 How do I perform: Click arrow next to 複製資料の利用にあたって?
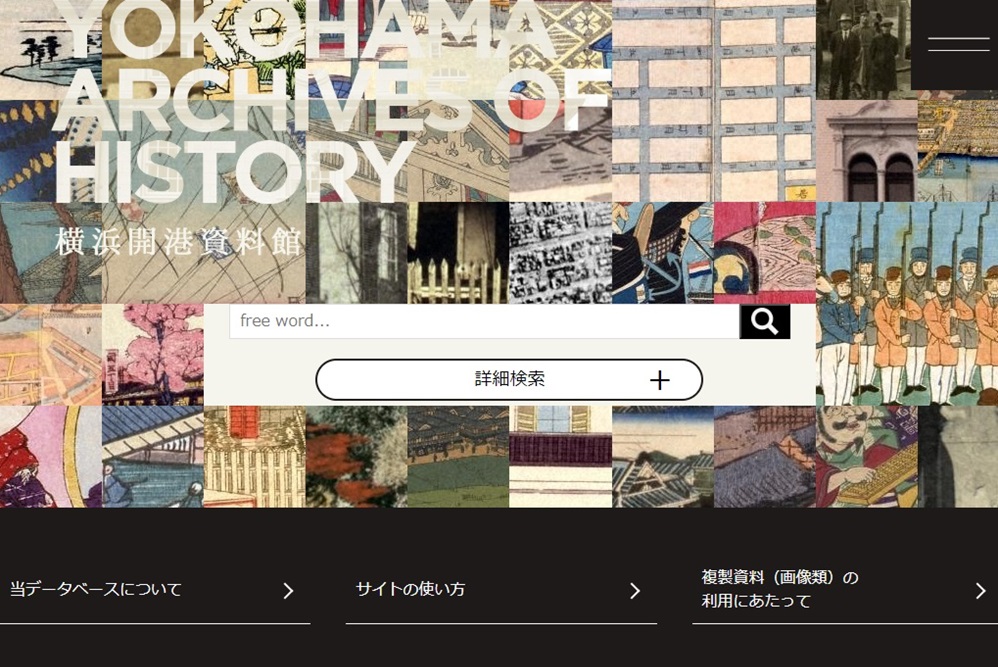coord(981,591)
